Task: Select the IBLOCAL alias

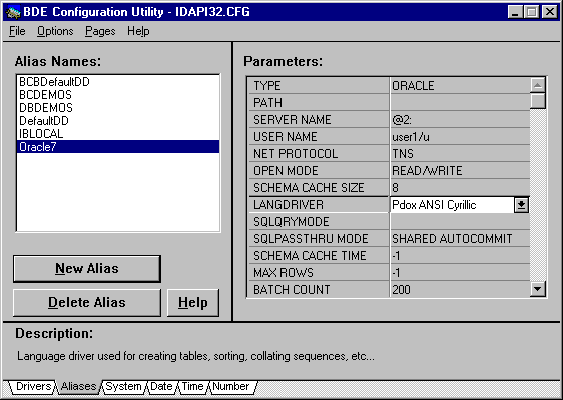Action: coord(118,134)
